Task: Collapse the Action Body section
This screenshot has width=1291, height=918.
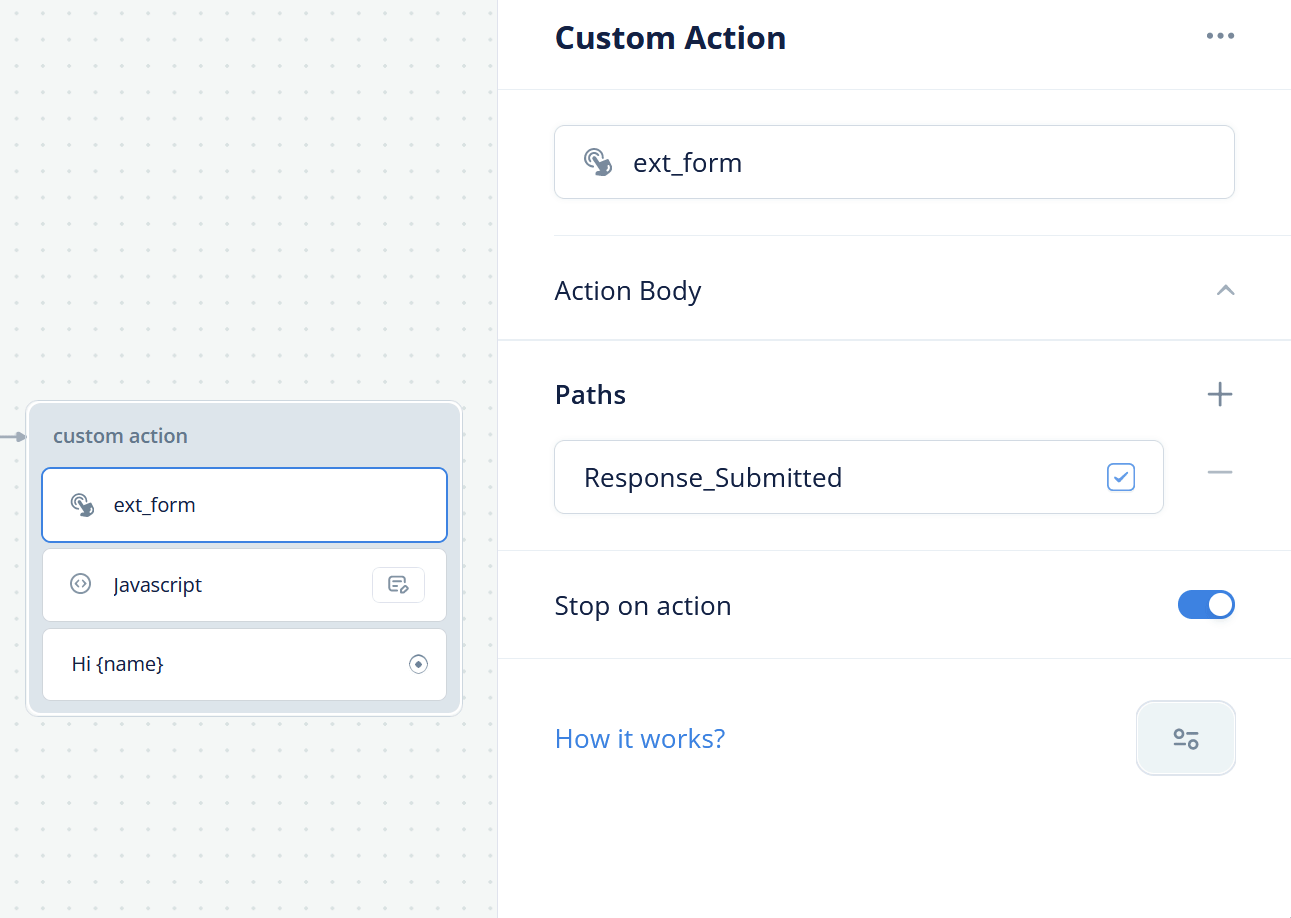Action: 1225,290
